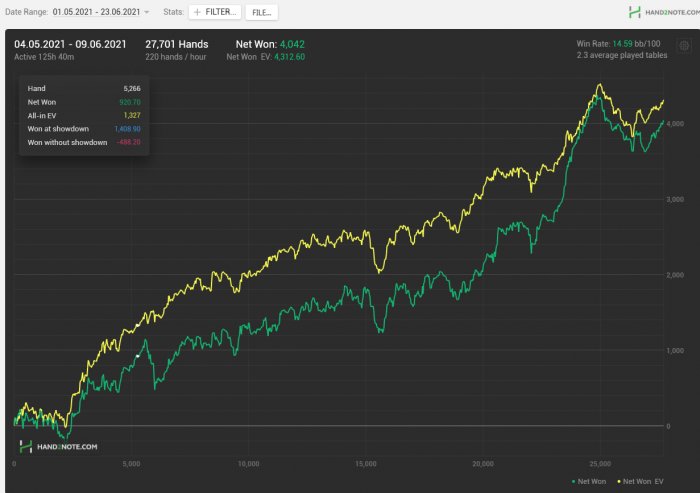Click the date range arrow next to 23.06.2021
Viewport: 700px width, 493px height.
click(147, 12)
